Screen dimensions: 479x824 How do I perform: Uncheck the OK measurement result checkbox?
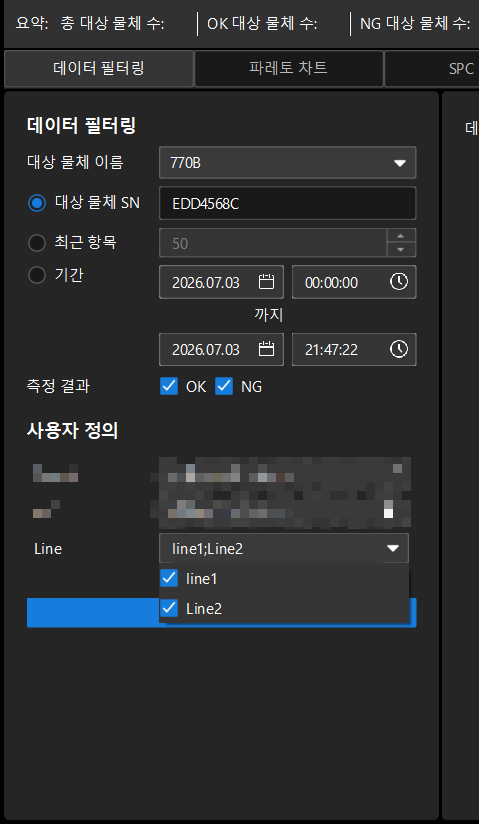tap(169, 387)
